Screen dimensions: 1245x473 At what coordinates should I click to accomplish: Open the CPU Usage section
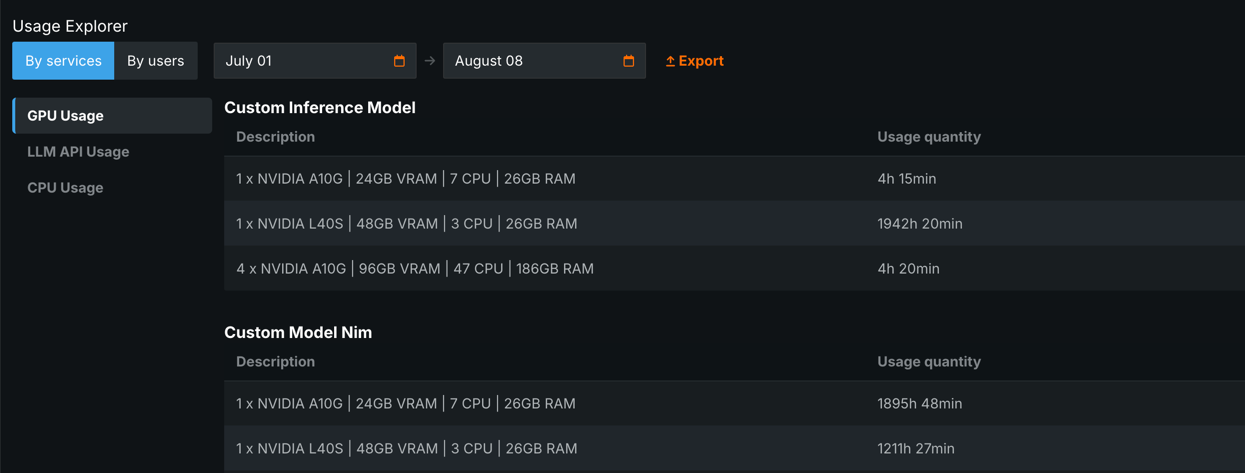(x=65, y=188)
